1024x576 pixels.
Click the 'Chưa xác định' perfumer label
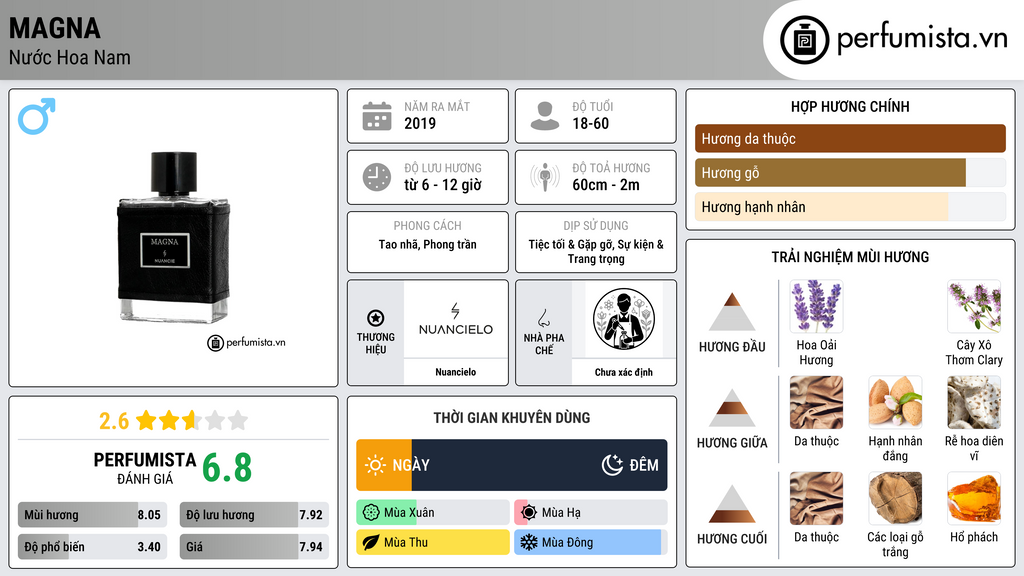pyautogui.click(x=624, y=372)
